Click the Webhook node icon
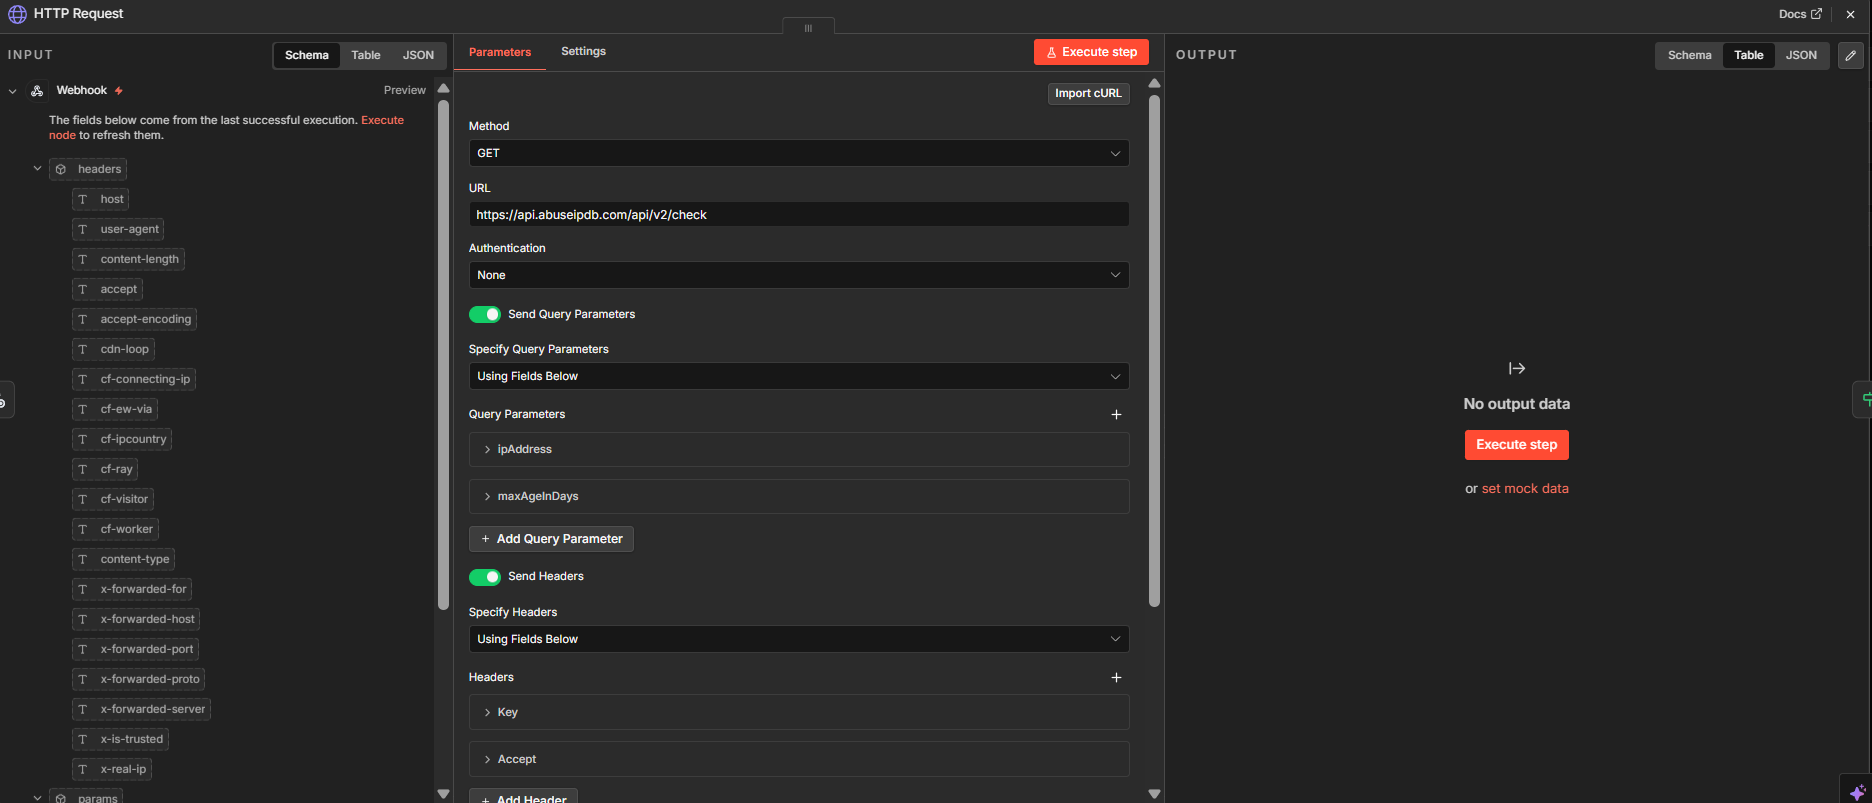 [37, 91]
